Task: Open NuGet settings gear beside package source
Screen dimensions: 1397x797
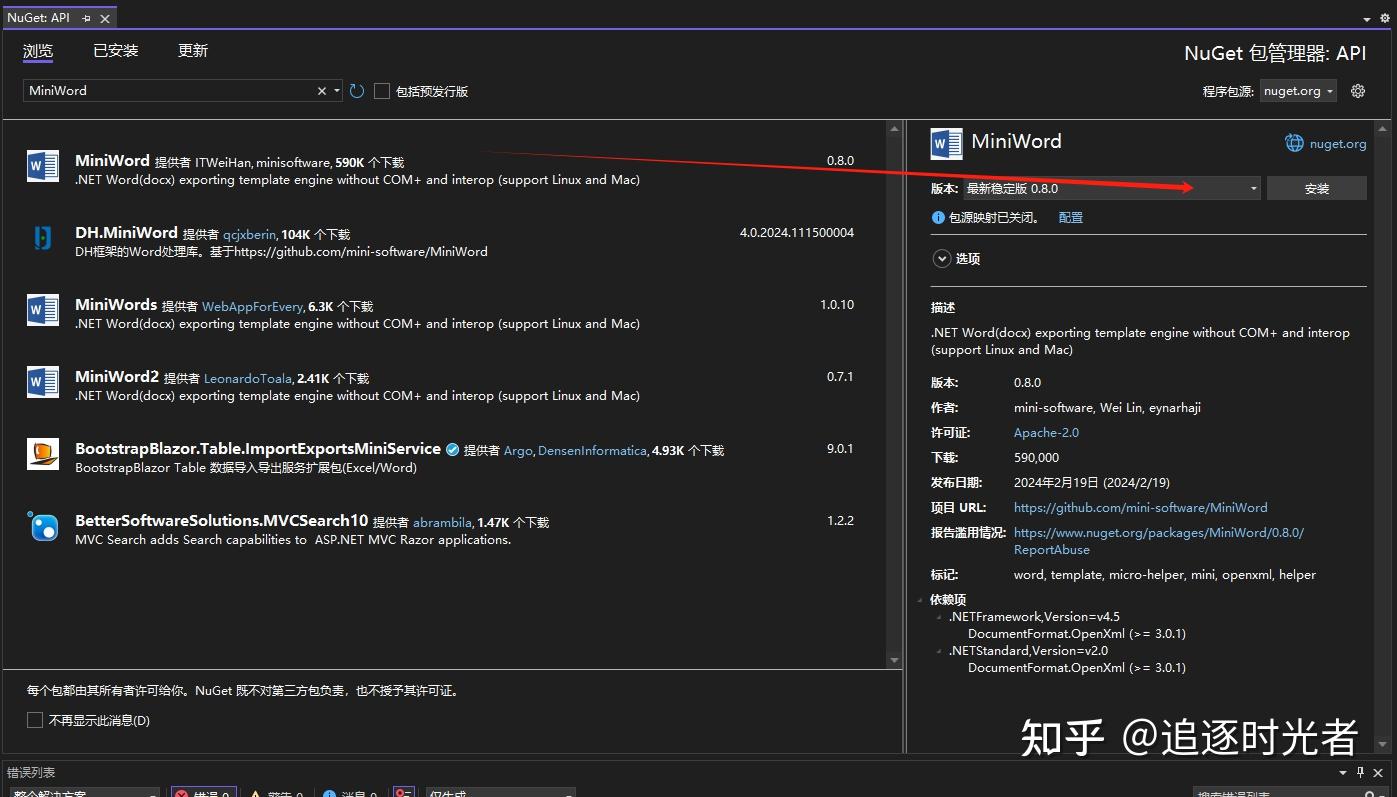Action: (x=1358, y=91)
